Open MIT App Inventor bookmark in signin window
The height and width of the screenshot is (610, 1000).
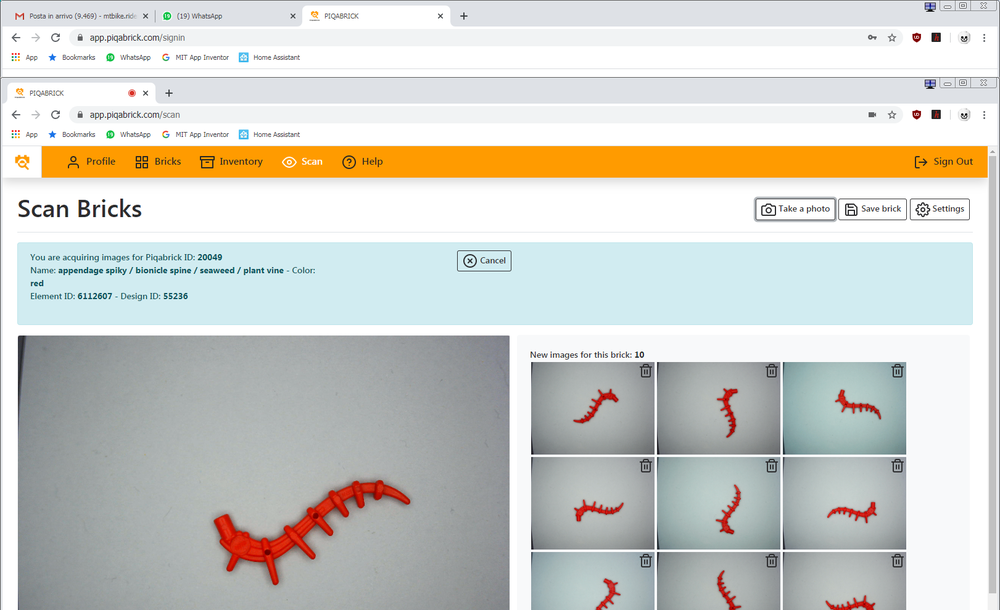coord(195,57)
